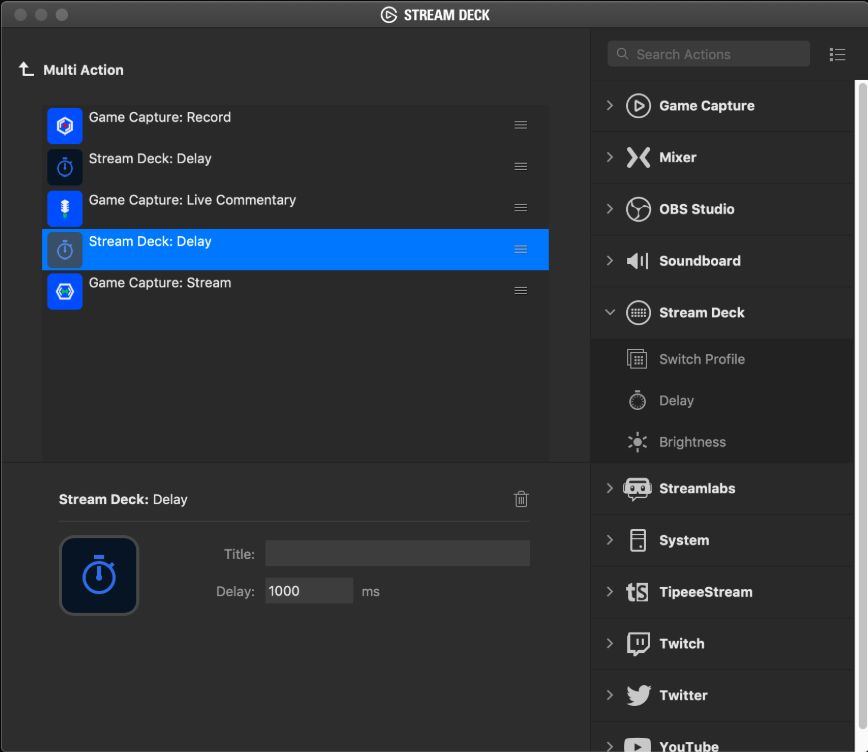868x752 pixels.
Task: Expand the TipeeeStream category
Action: click(x=609, y=591)
